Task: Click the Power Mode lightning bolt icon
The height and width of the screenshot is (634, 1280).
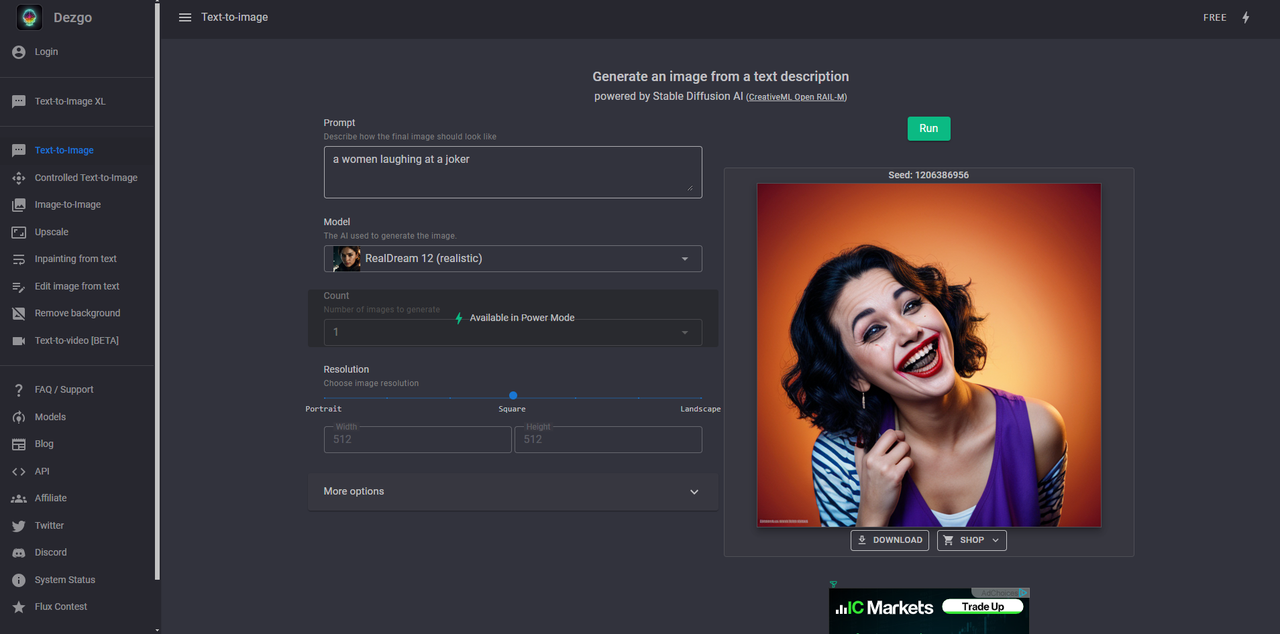Action: pyautogui.click(x=1245, y=17)
